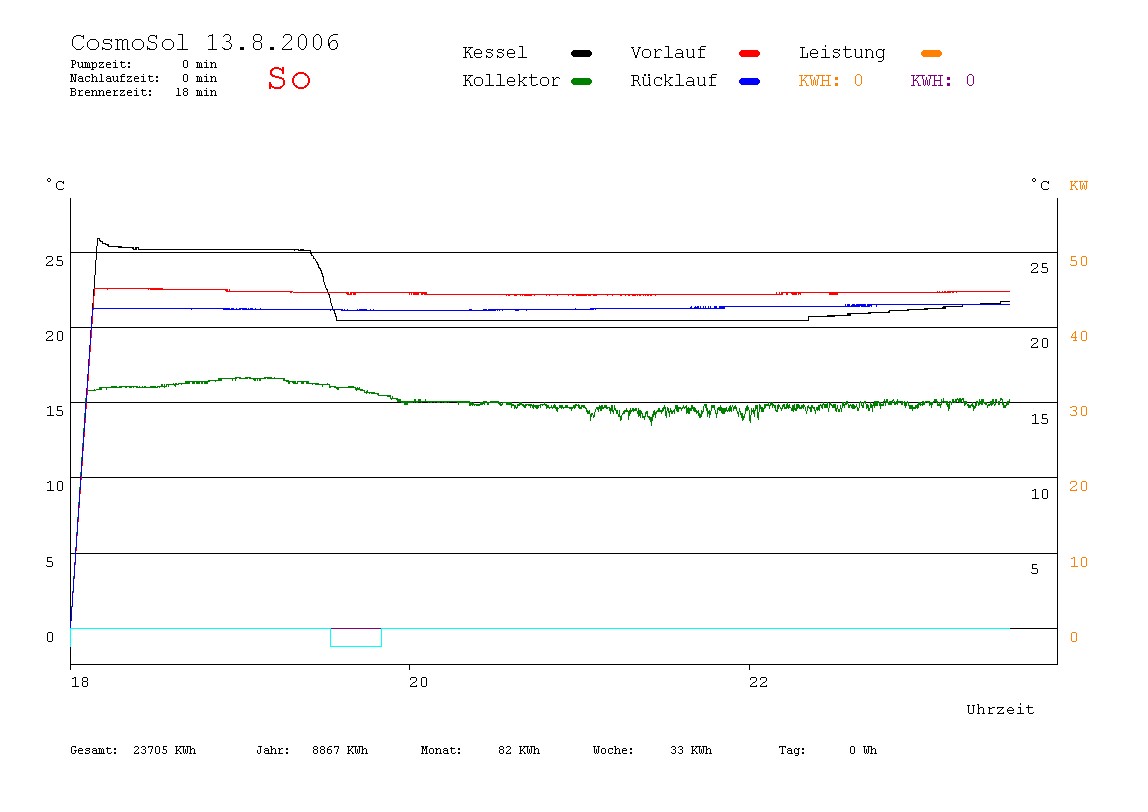Click the "Leistung" legend label
1148x812 pixels.
pos(842,53)
